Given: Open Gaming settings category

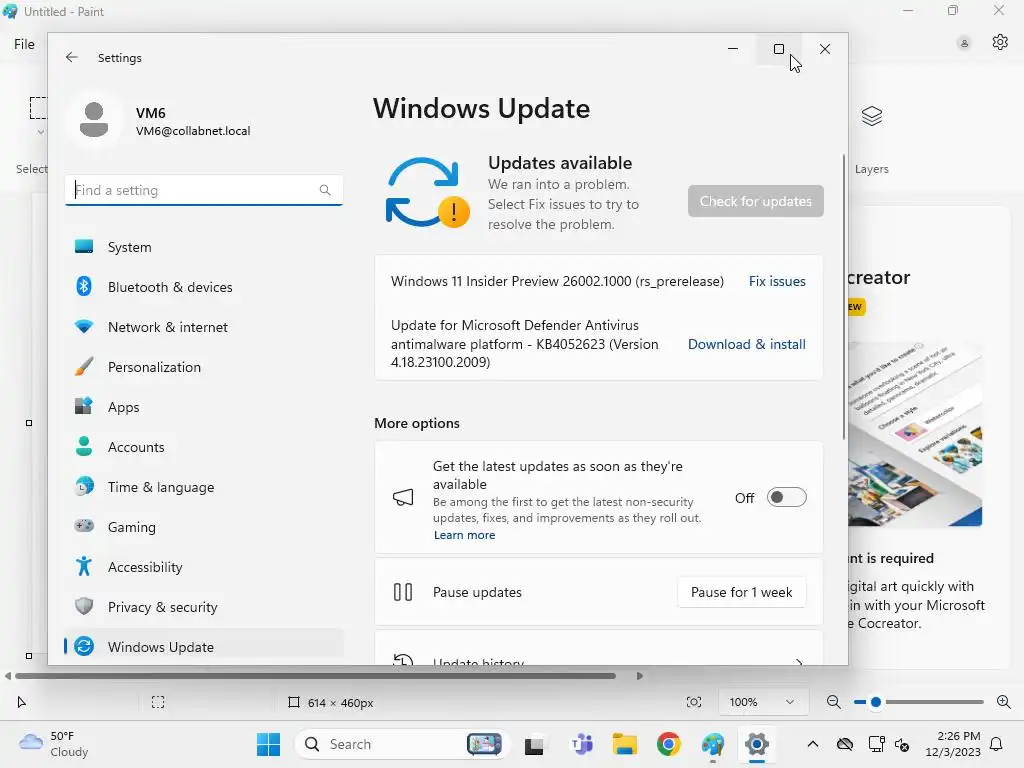Looking at the screenshot, I should pyautogui.click(x=204, y=526).
